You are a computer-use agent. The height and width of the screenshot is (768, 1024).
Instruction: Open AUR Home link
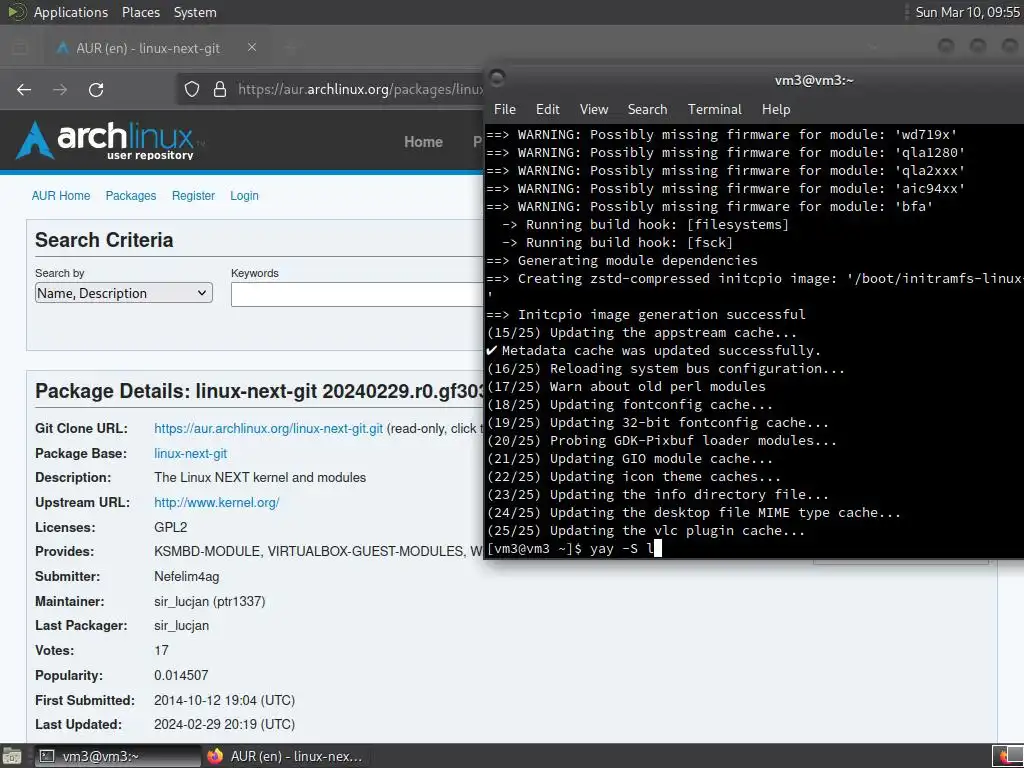[61, 195]
